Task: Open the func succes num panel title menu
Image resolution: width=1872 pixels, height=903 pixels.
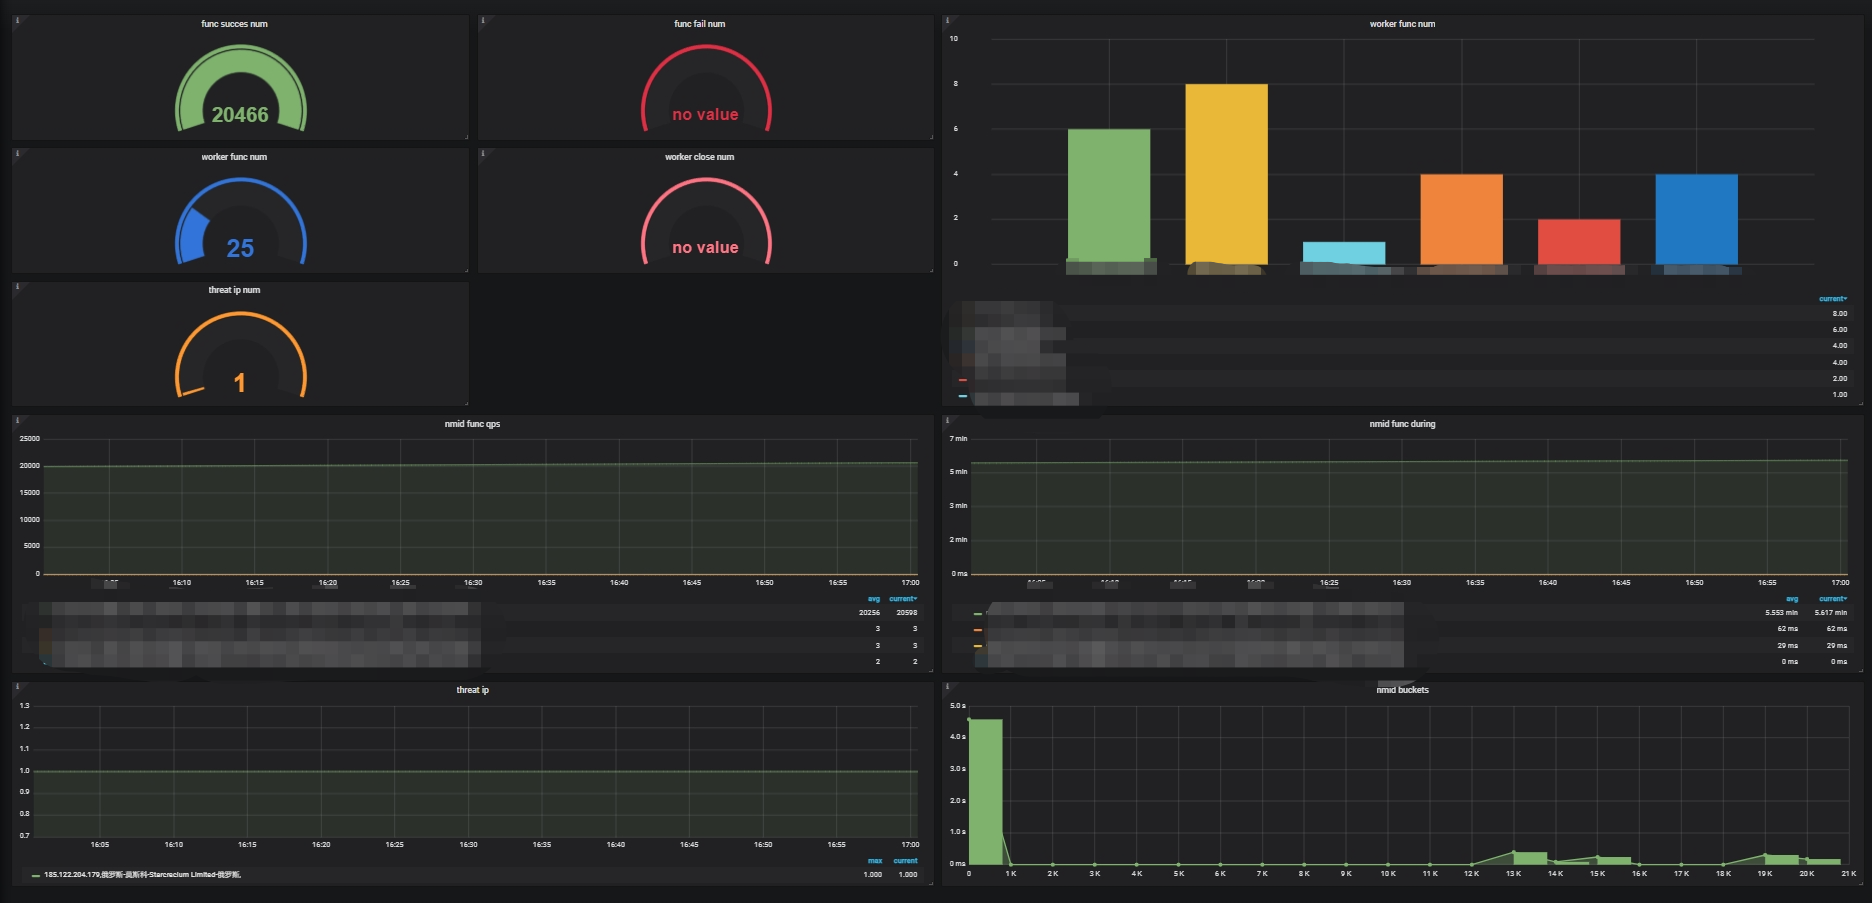Action: (x=234, y=24)
